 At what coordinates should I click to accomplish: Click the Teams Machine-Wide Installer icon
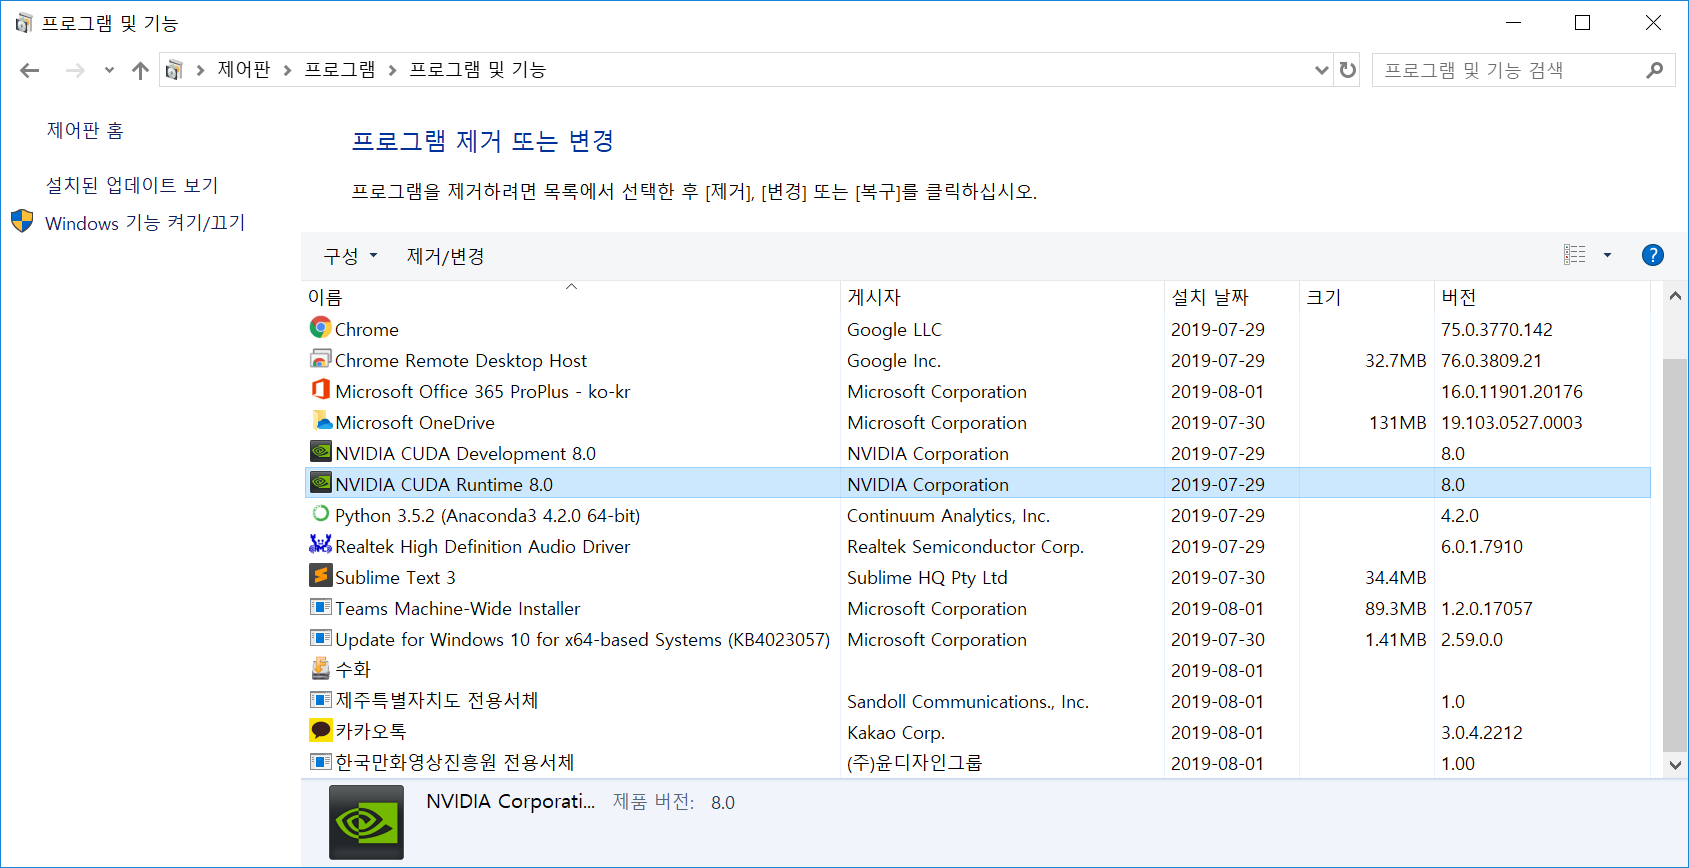coord(320,607)
